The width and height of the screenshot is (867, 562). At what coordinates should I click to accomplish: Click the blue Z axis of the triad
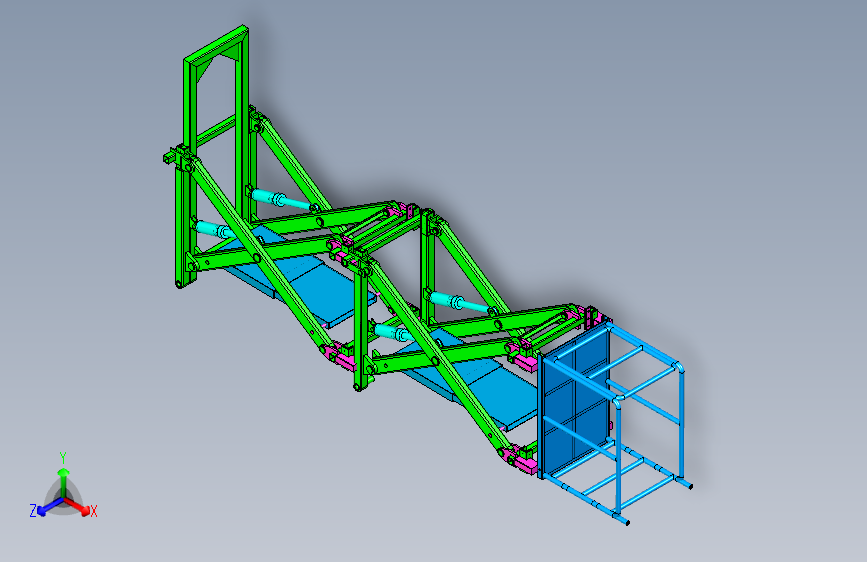coord(50,506)
